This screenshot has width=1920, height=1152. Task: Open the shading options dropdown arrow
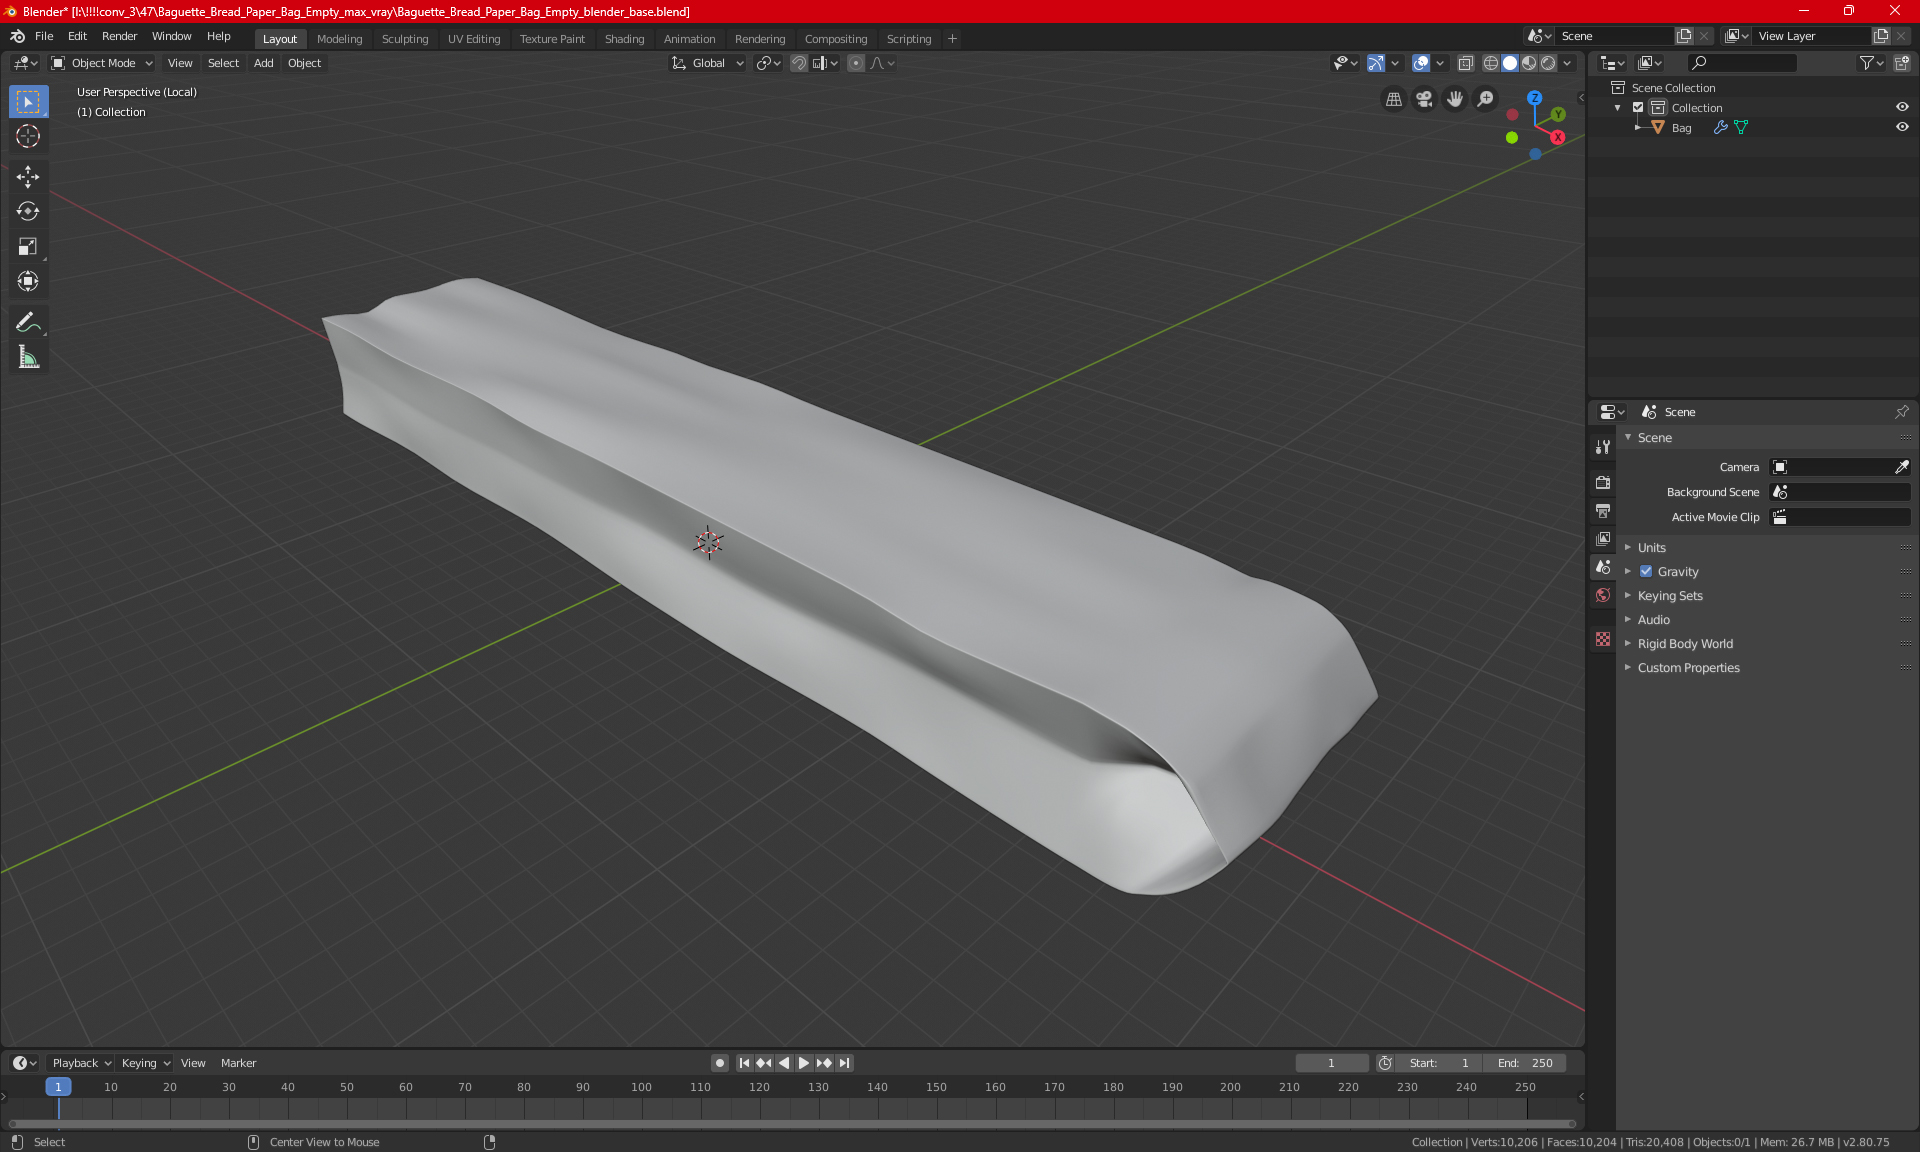coord(1567,63)
